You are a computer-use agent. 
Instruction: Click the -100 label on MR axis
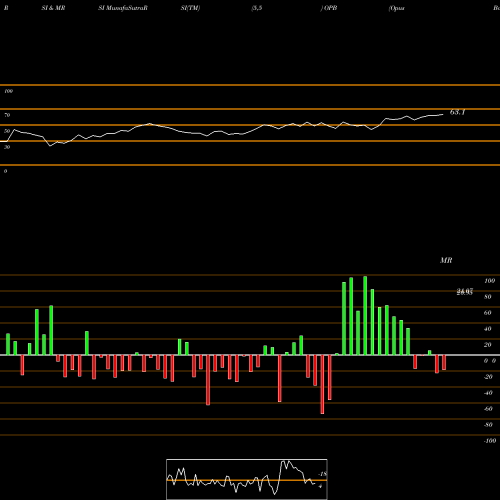(490, 441)
